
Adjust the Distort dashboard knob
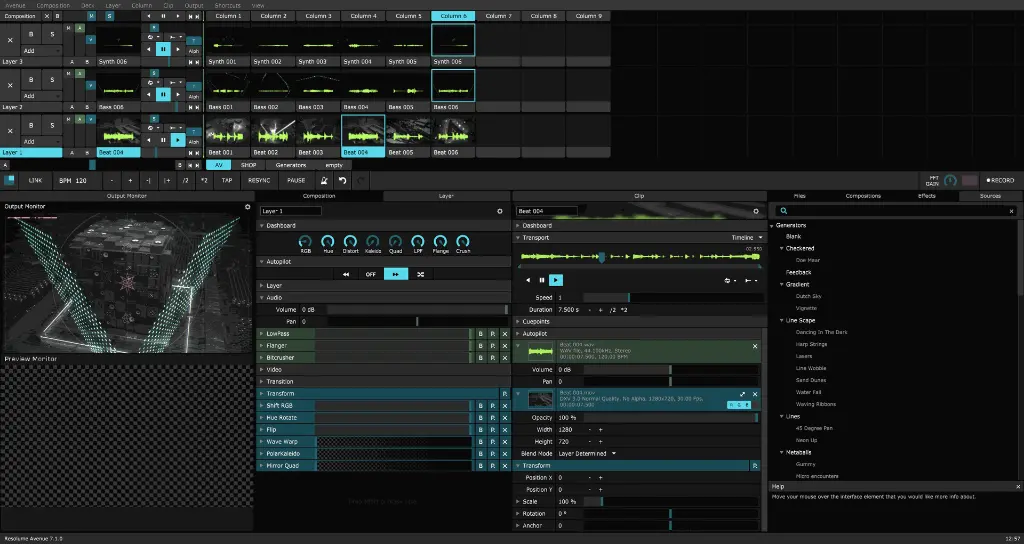tap(350, 242)
